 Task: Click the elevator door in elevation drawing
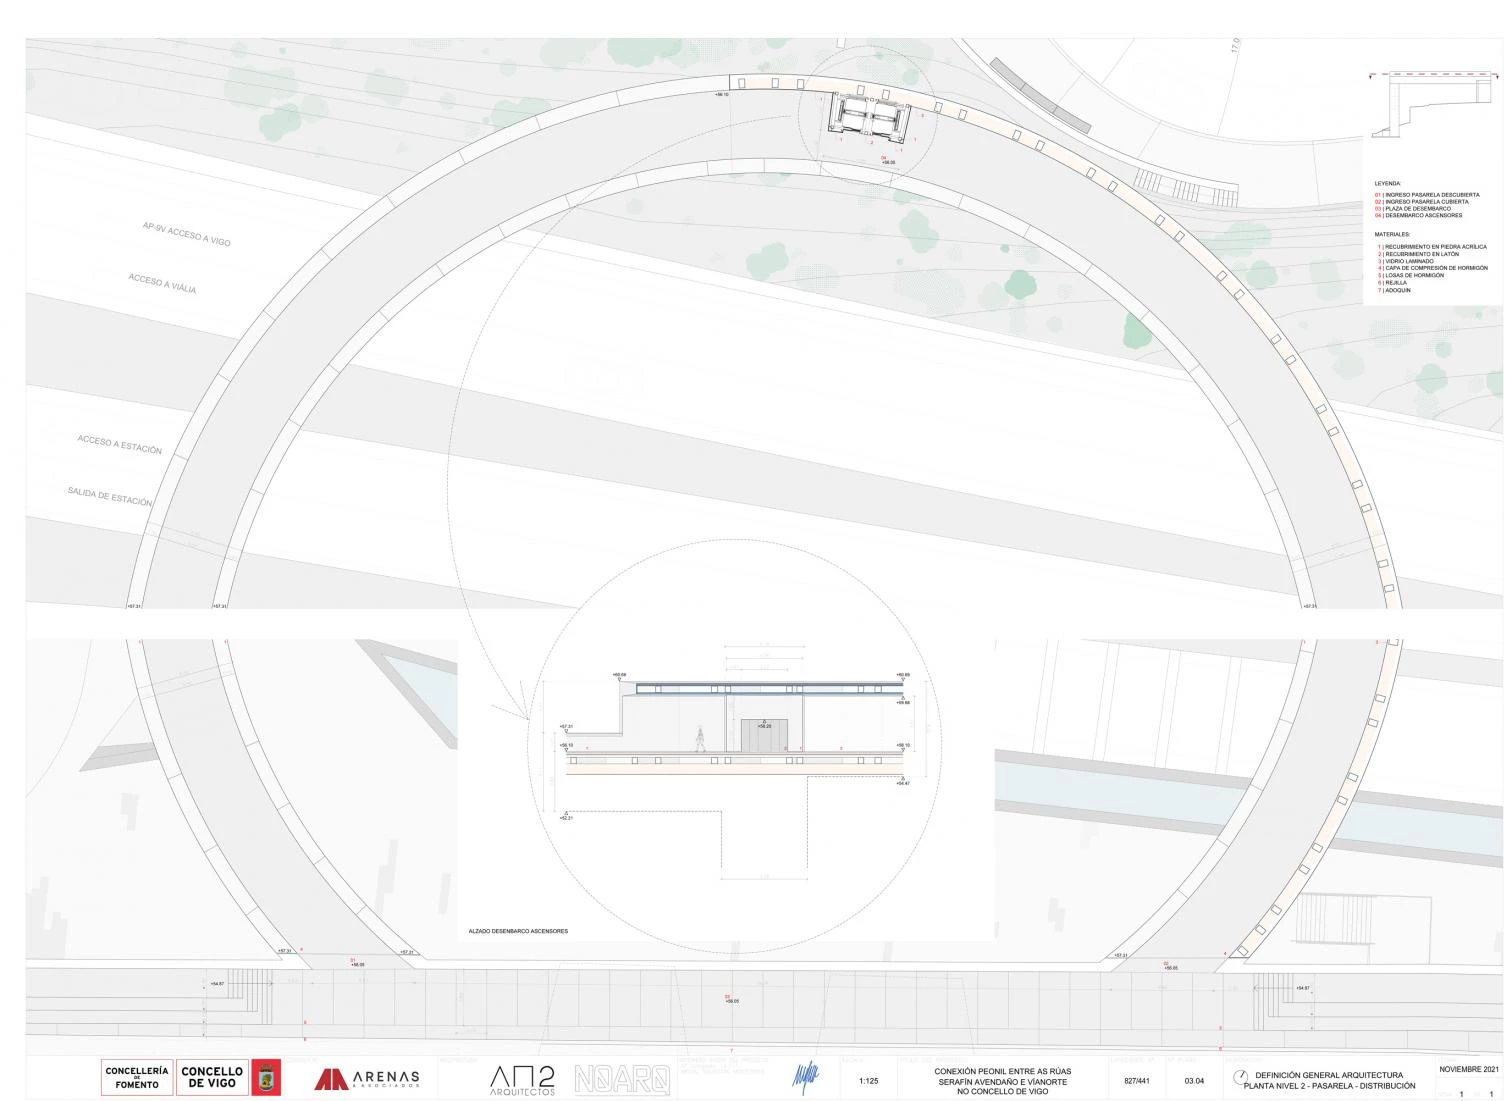click(x=764, y=735)
